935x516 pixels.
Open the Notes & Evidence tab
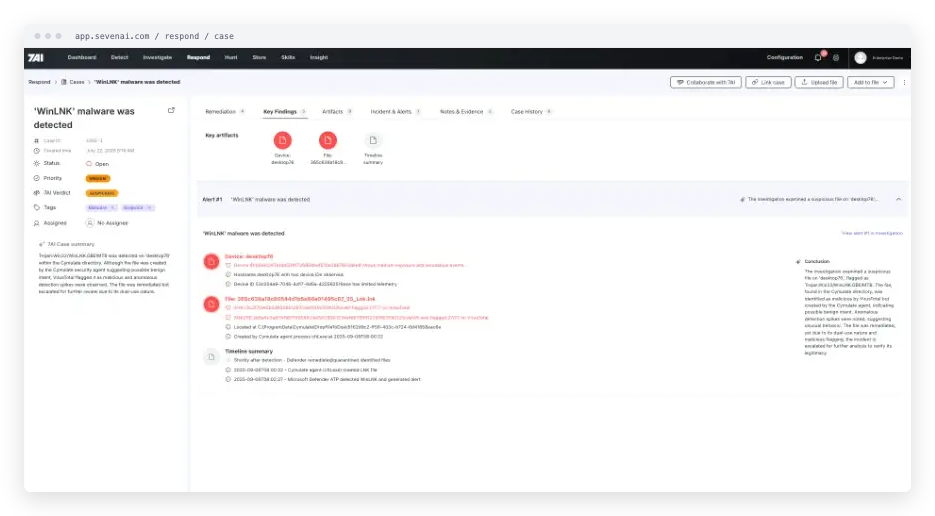466,112
